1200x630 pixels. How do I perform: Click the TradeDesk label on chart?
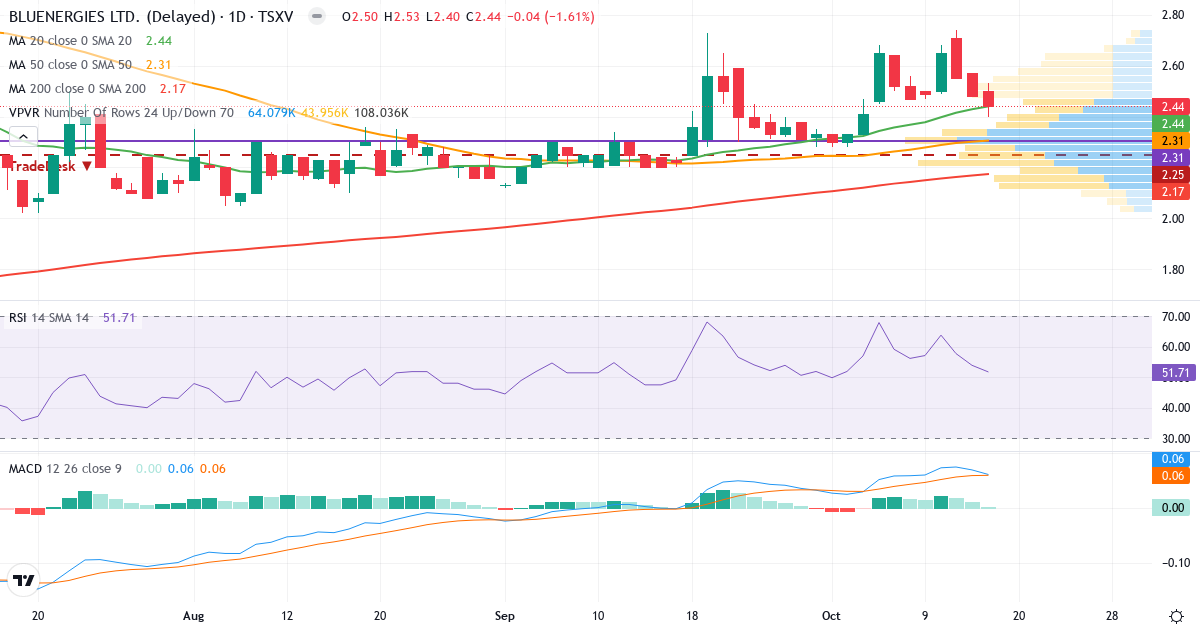pyautogui.click(x=50, y=166)
